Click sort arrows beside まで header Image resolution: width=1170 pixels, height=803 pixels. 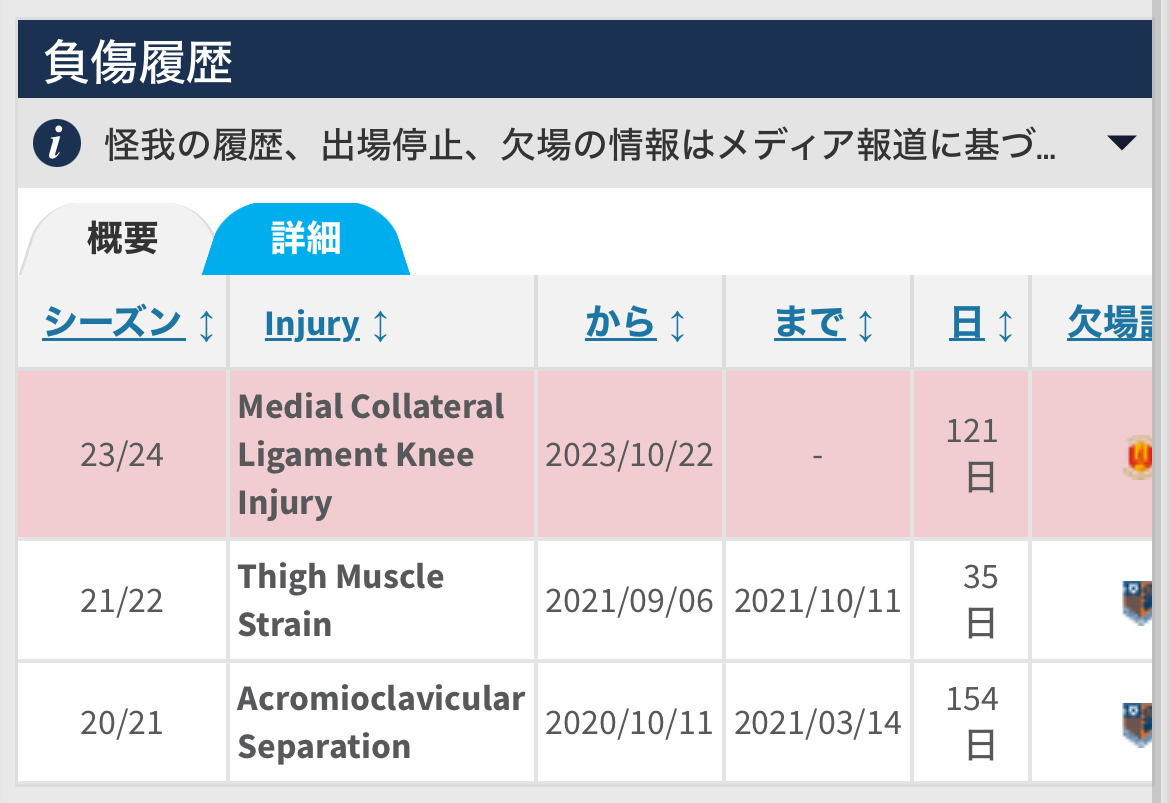[866, 325]
